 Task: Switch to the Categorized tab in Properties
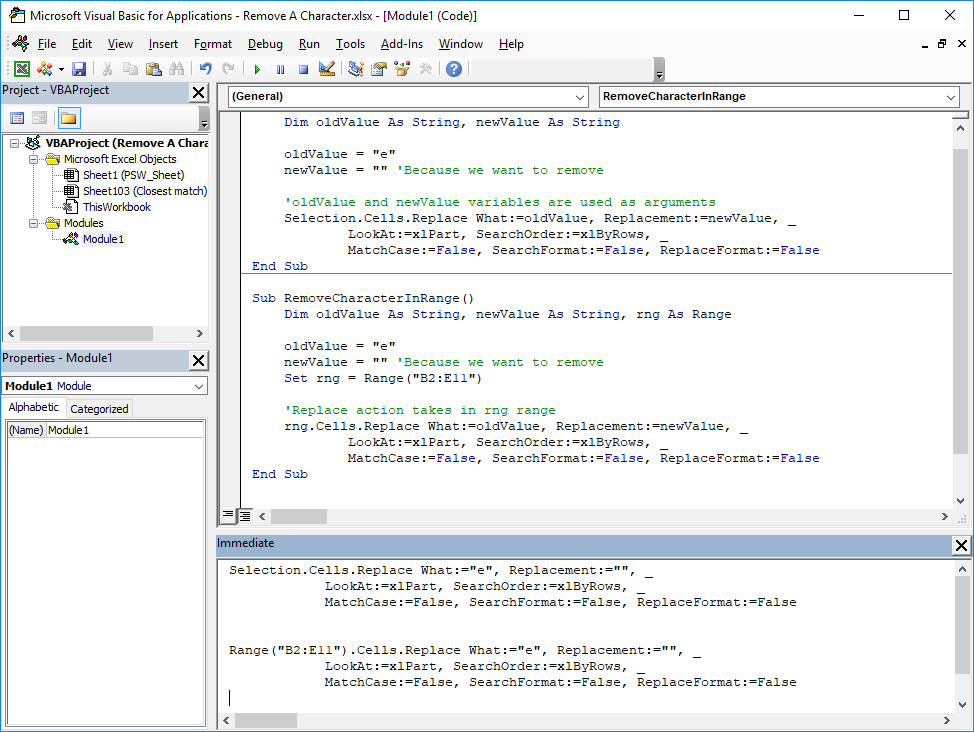tap(99, 408)
